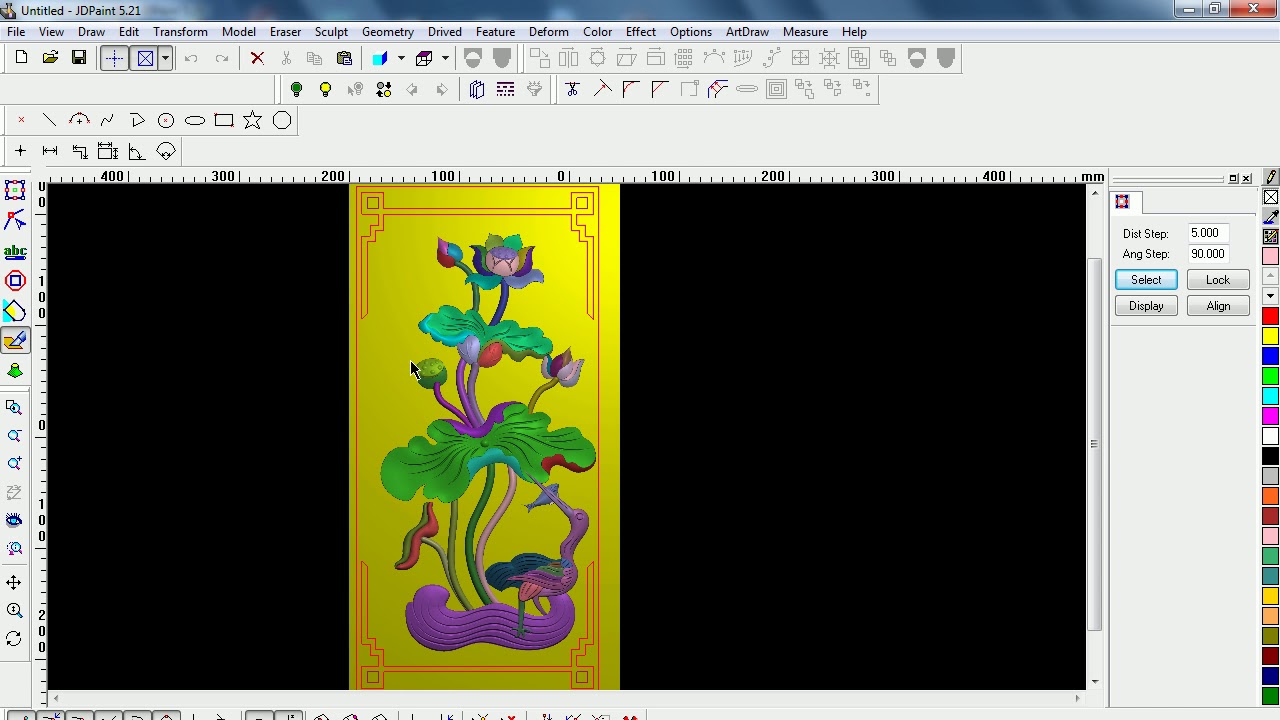This screenshot has height=720, width=1280.
Task: Select the blue-red offset curve tool icon
Action: (x=718, y=90)
